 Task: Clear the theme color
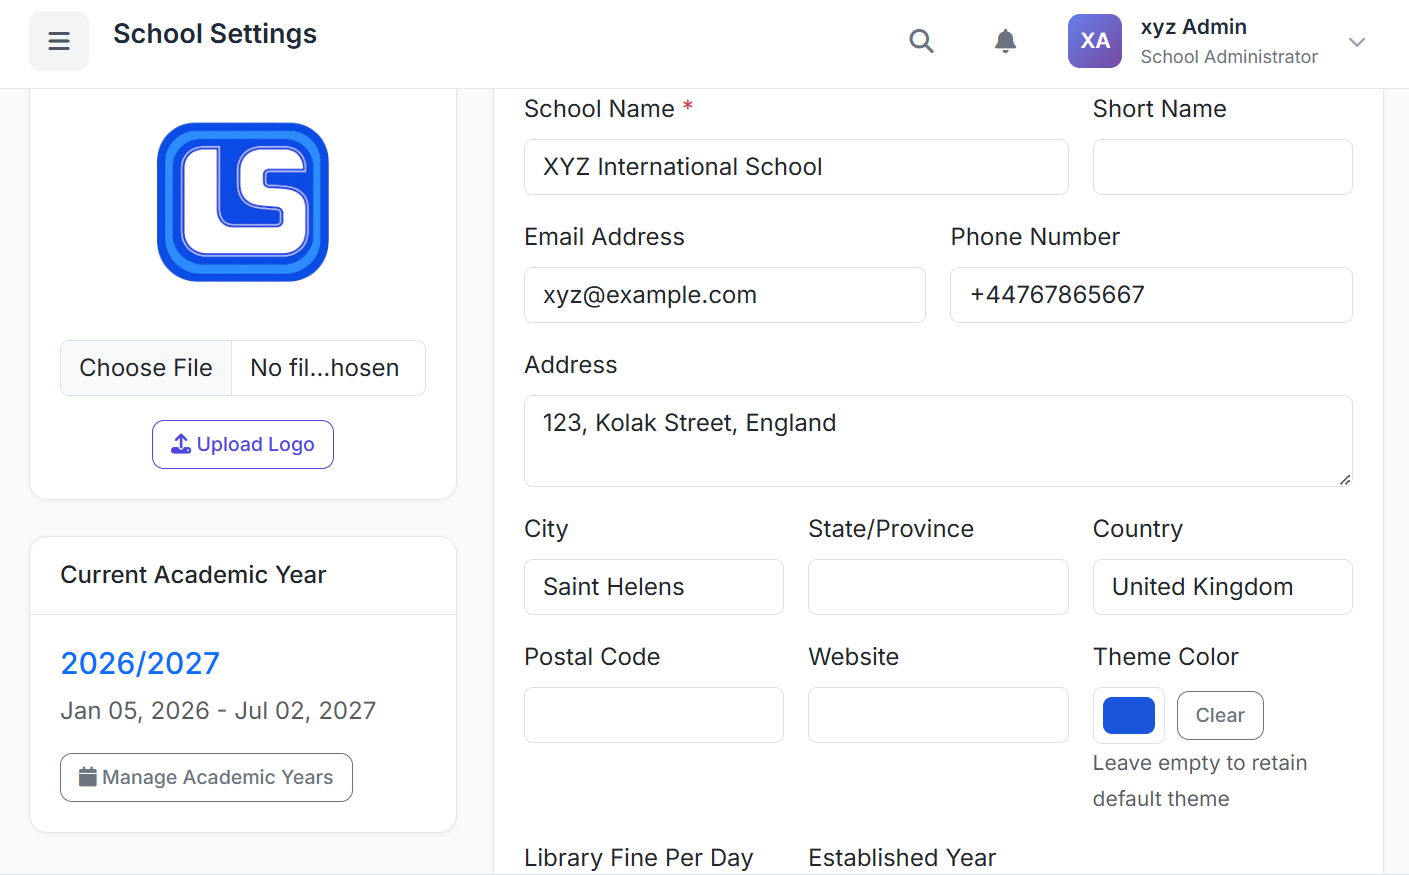1219,716
